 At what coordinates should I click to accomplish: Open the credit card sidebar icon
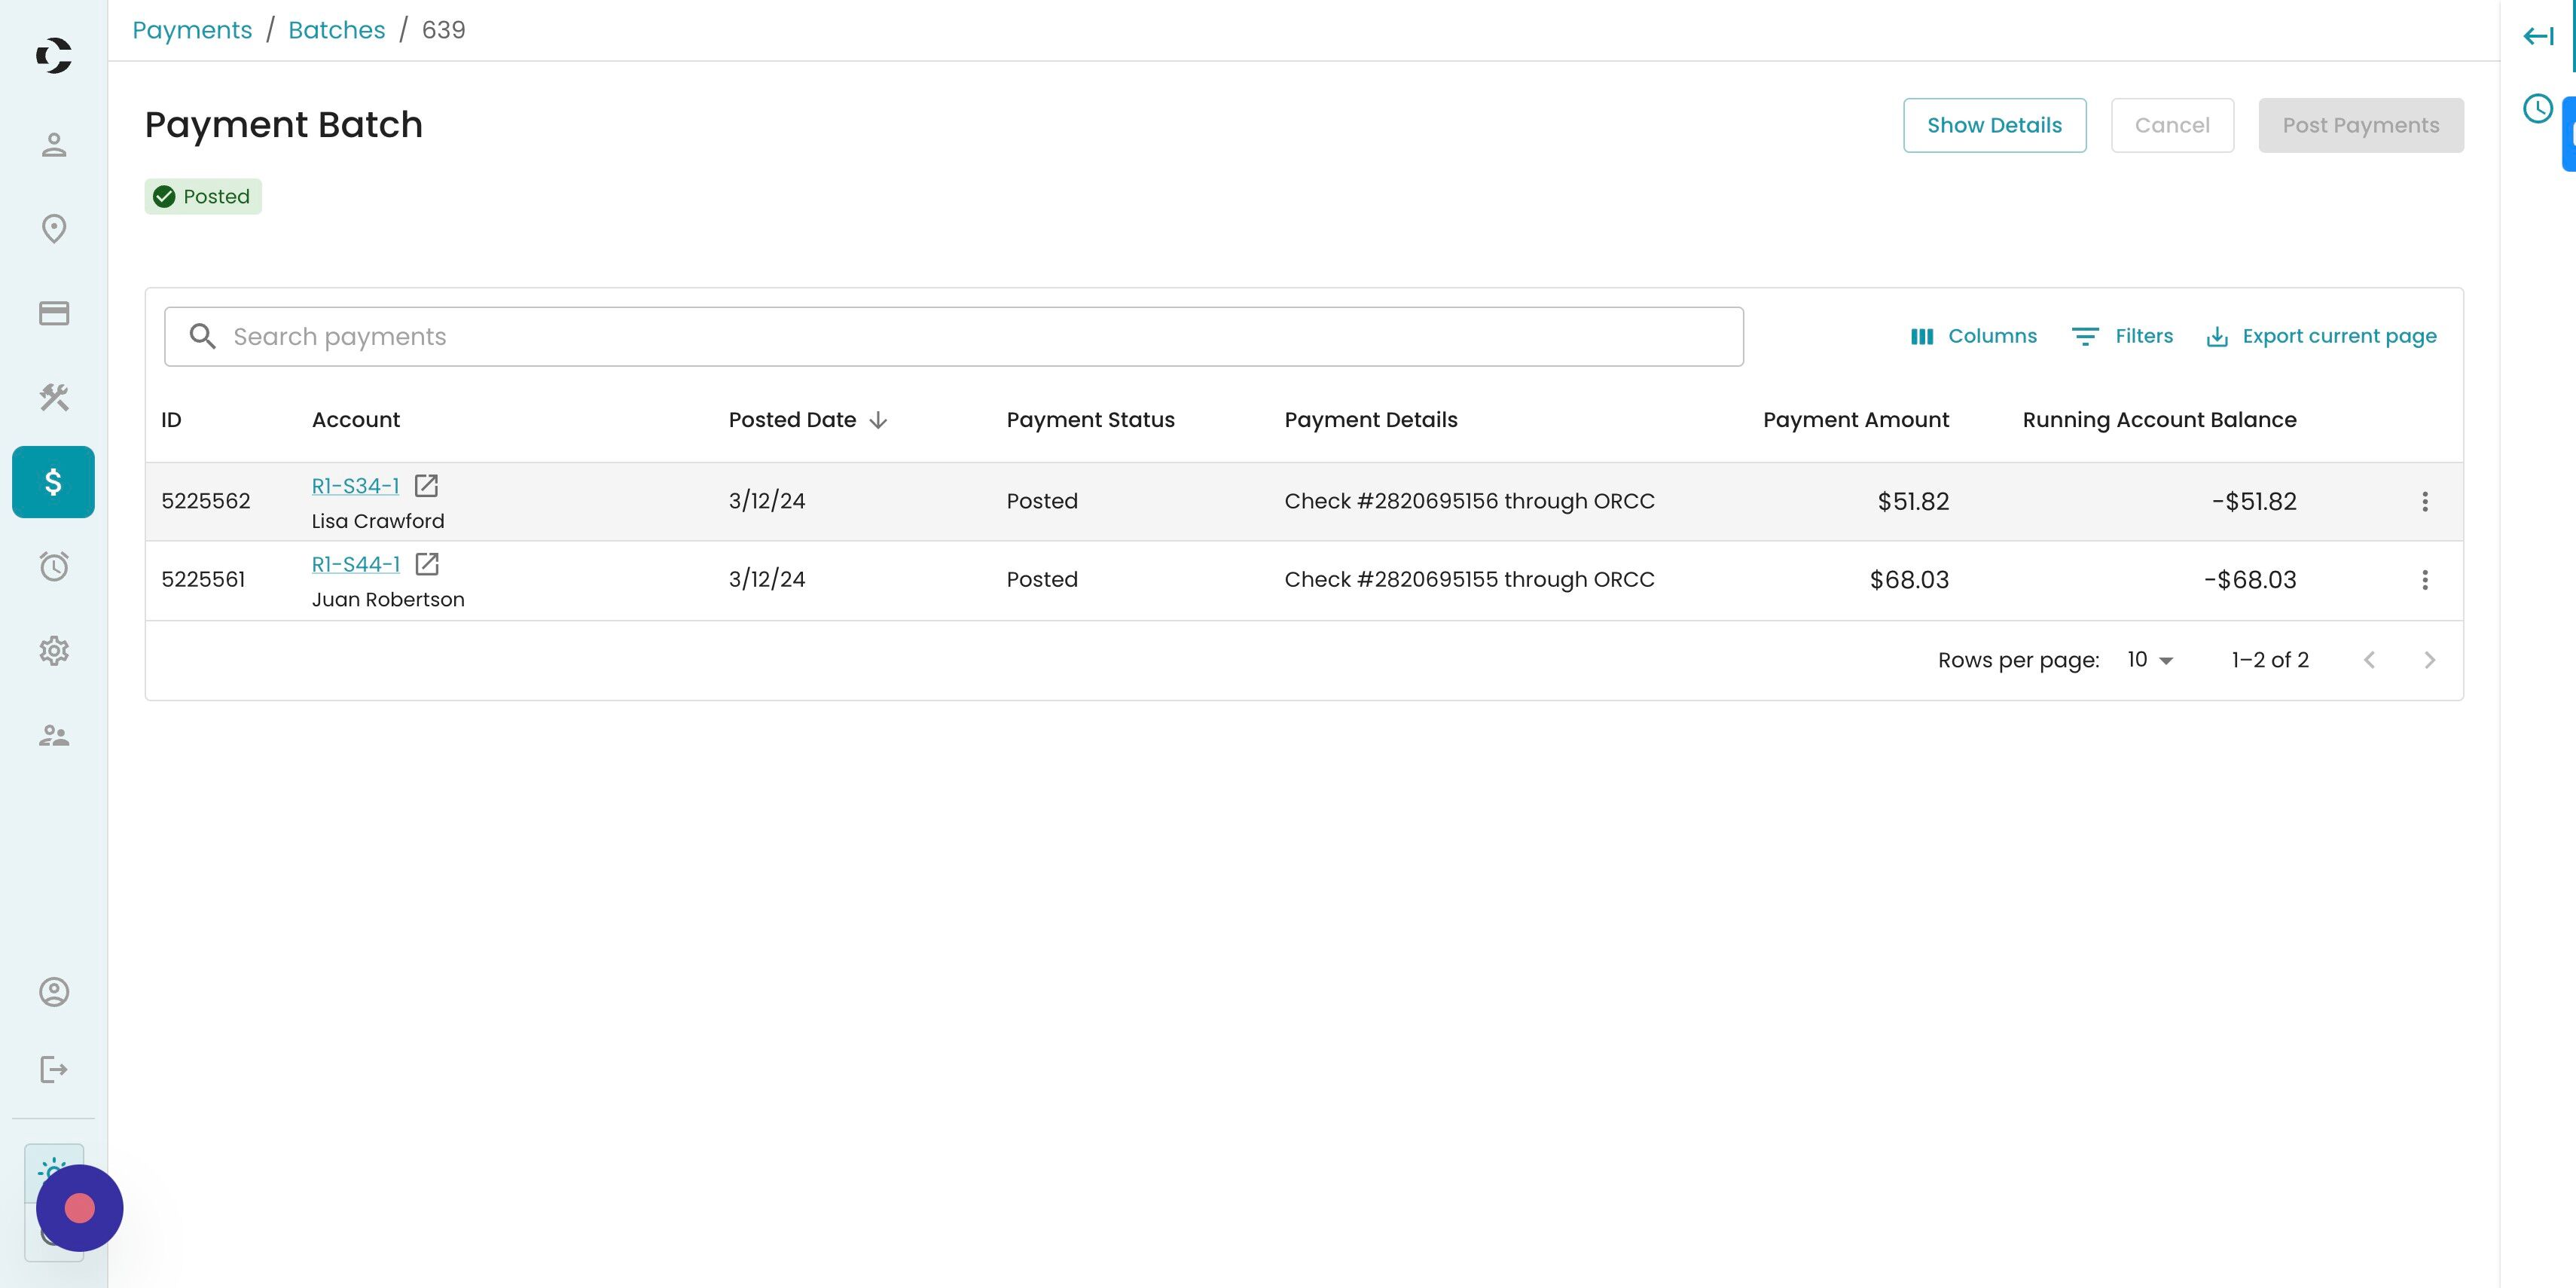click(x=54, y=314)
